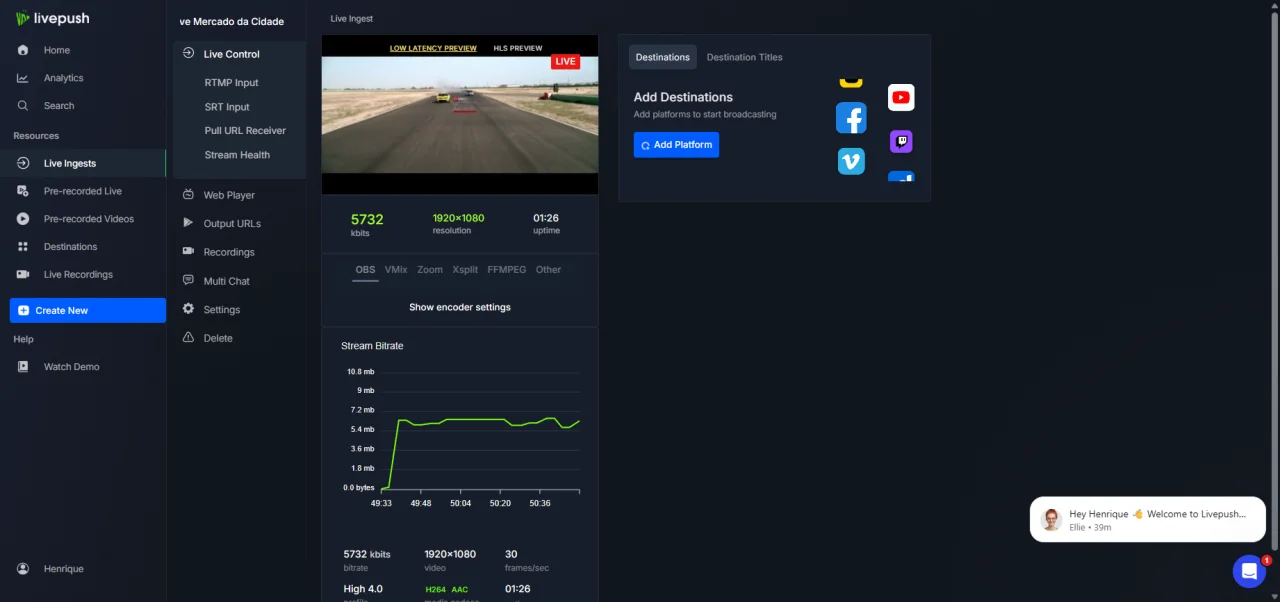Open Output URLs section

coord(232,223)
